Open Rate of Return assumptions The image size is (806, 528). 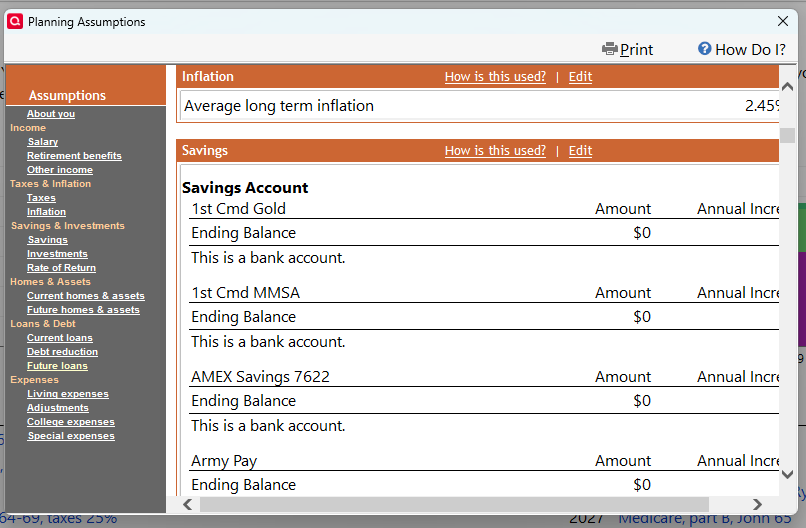(61, 268)
